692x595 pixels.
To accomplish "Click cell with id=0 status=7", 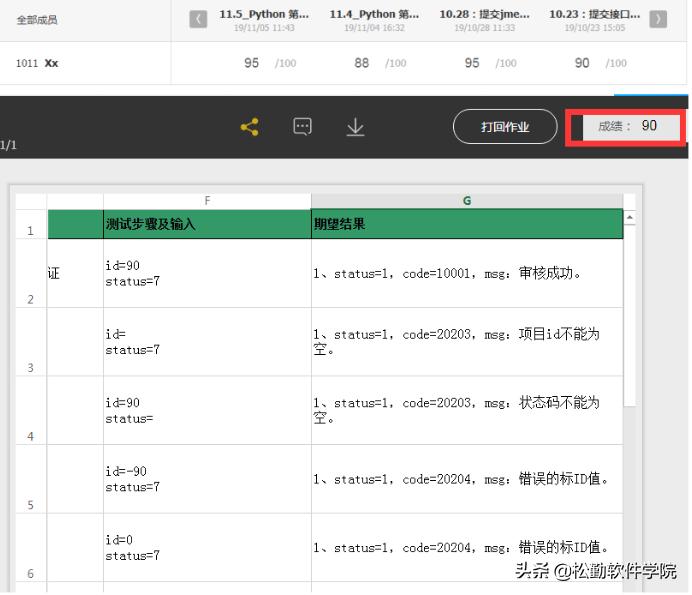I will (207, 547).
